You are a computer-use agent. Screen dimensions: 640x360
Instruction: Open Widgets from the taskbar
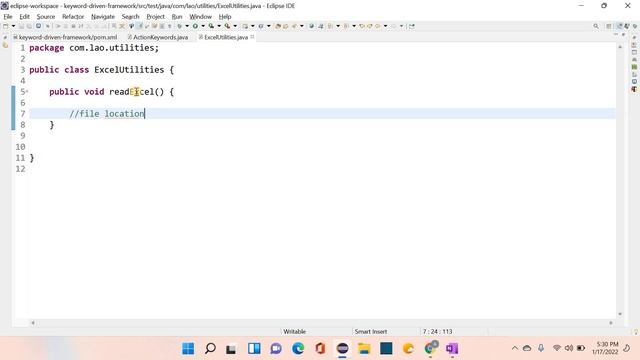(x=254, y=349)
